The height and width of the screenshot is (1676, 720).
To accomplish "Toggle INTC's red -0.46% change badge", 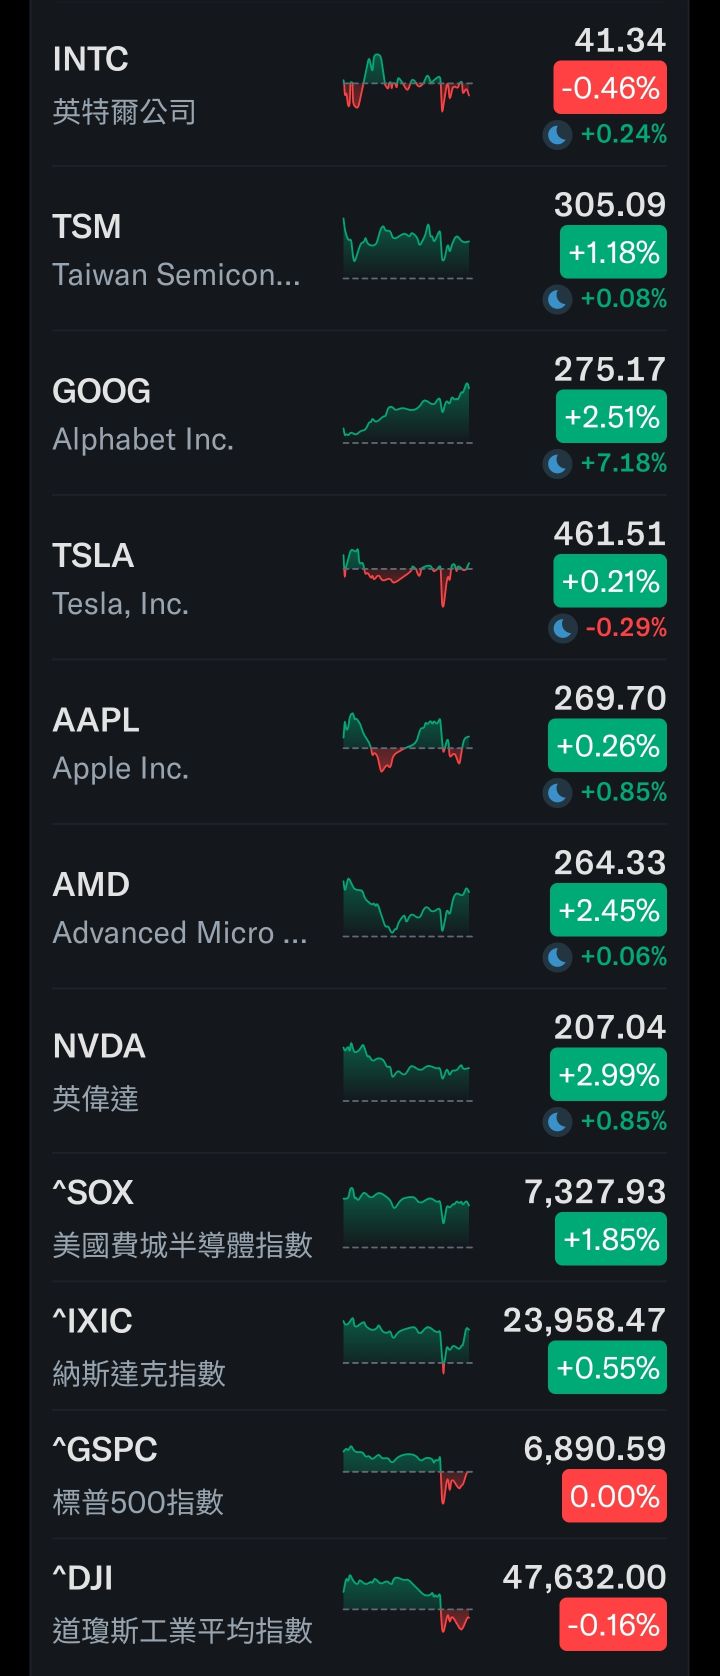I will coord(610,88).
